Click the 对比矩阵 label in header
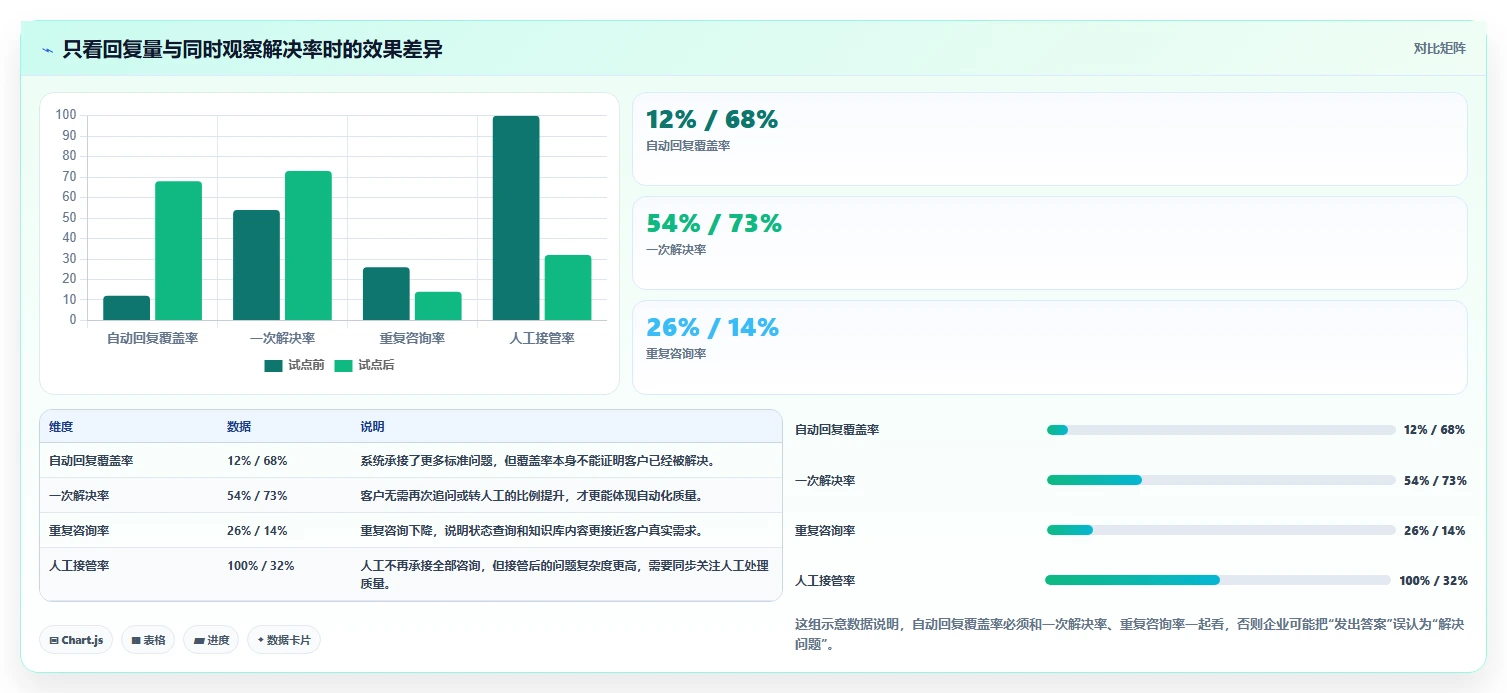1507x693 pixels. click(1439, 48)
